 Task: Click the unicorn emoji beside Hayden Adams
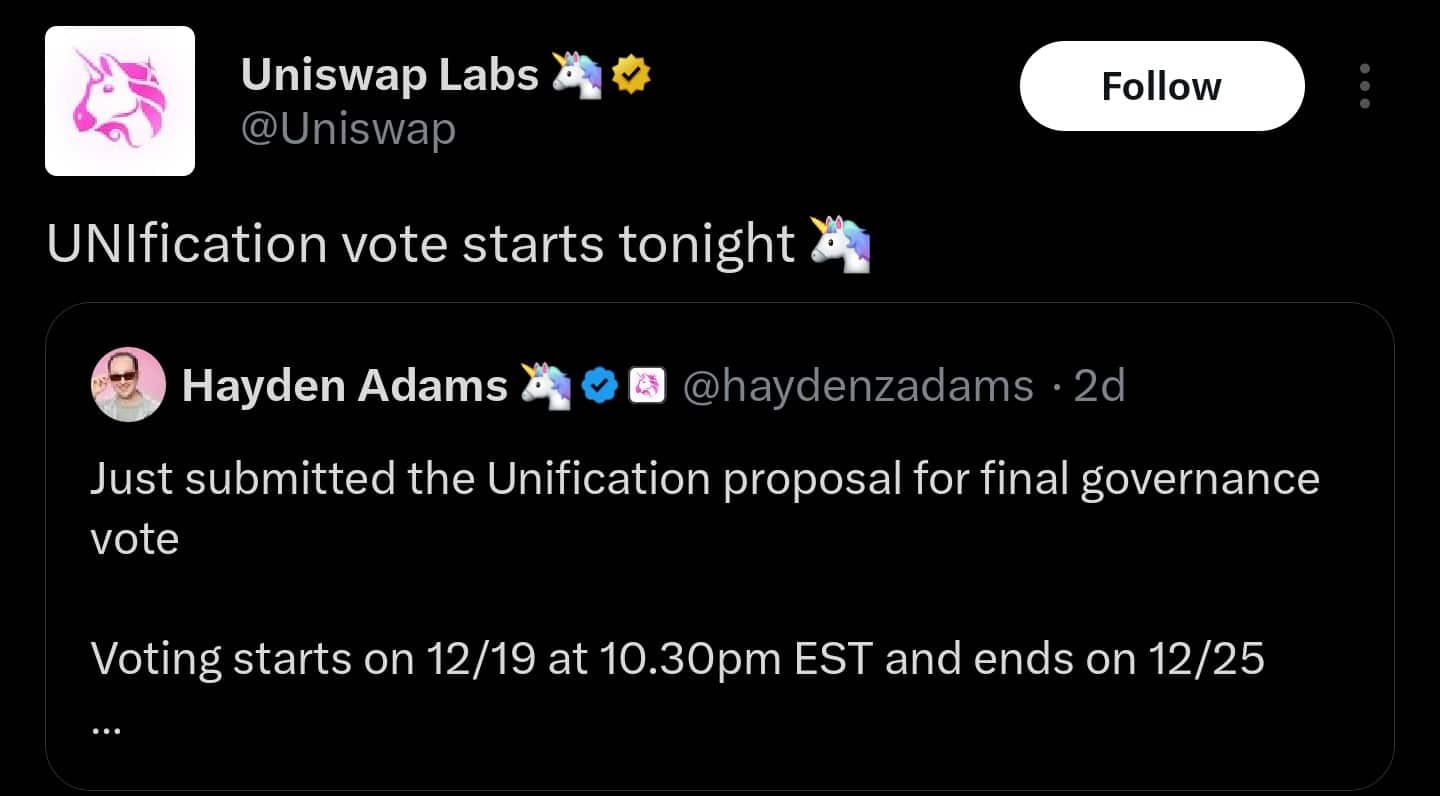[x=545, y=385]
